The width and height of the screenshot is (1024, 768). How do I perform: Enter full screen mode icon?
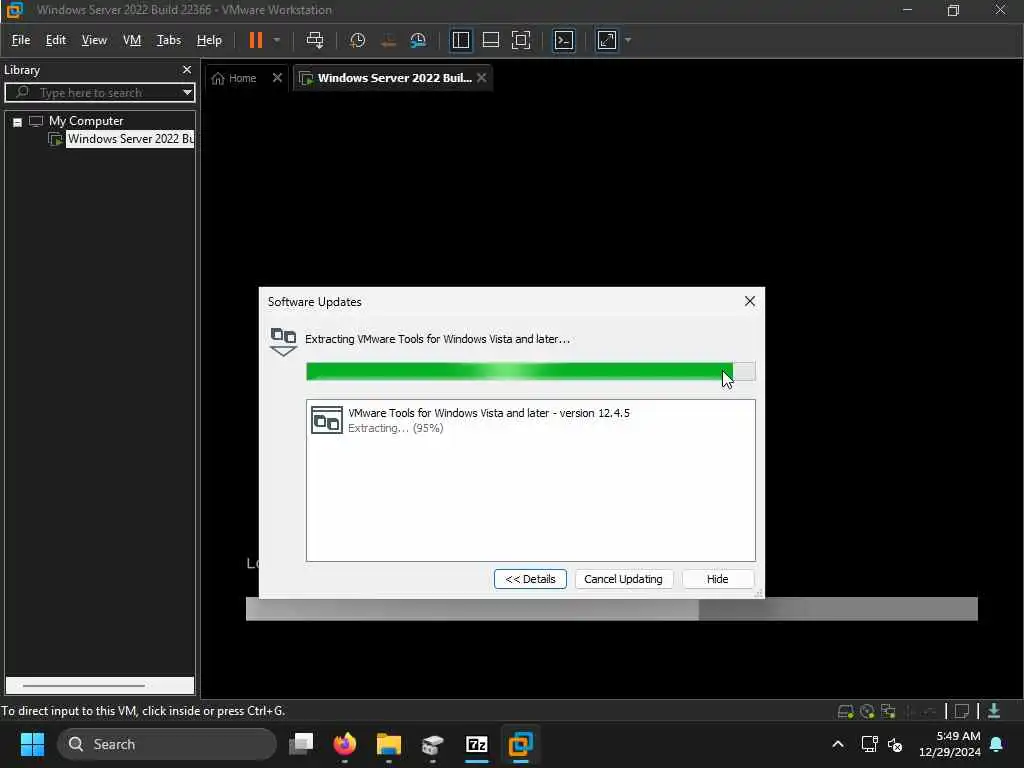tap(520, 40)
